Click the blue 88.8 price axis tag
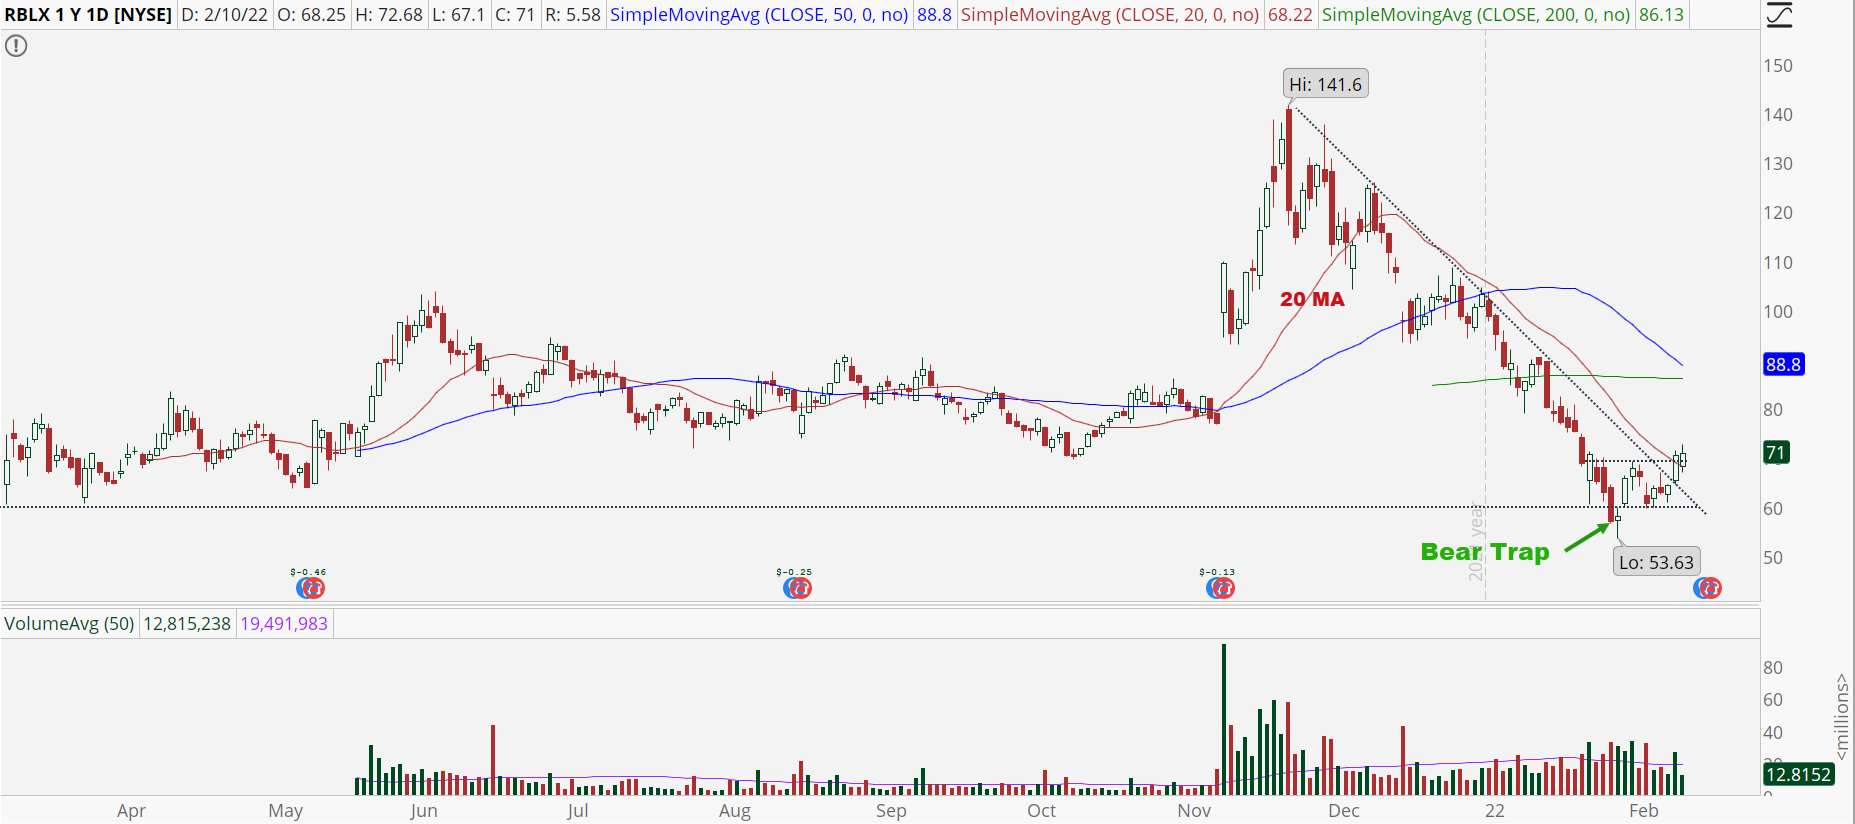 1783,364
